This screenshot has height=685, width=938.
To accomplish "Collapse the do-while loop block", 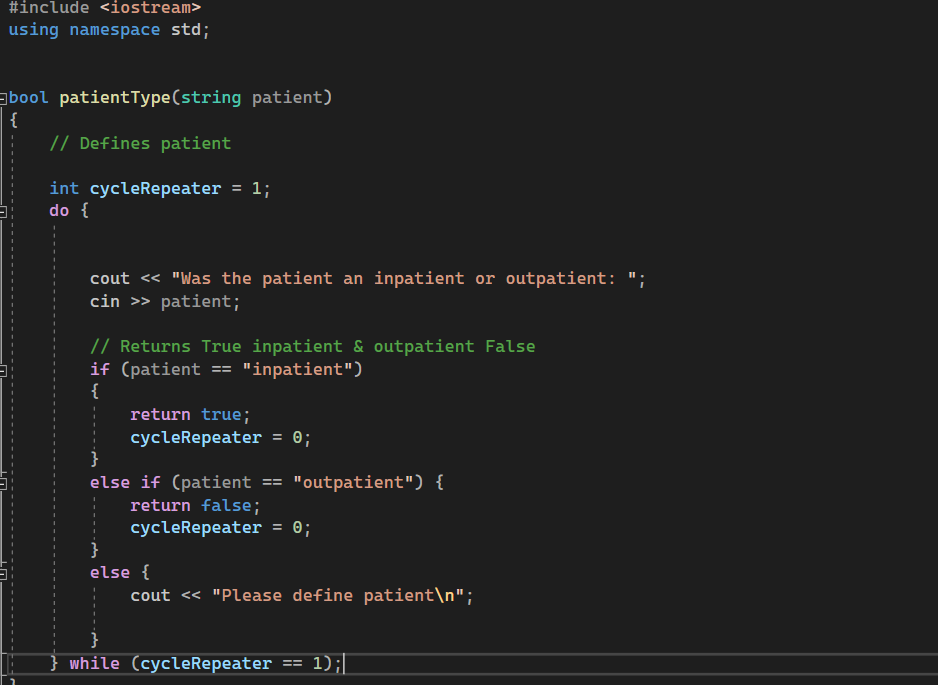I will click(4, 211).
